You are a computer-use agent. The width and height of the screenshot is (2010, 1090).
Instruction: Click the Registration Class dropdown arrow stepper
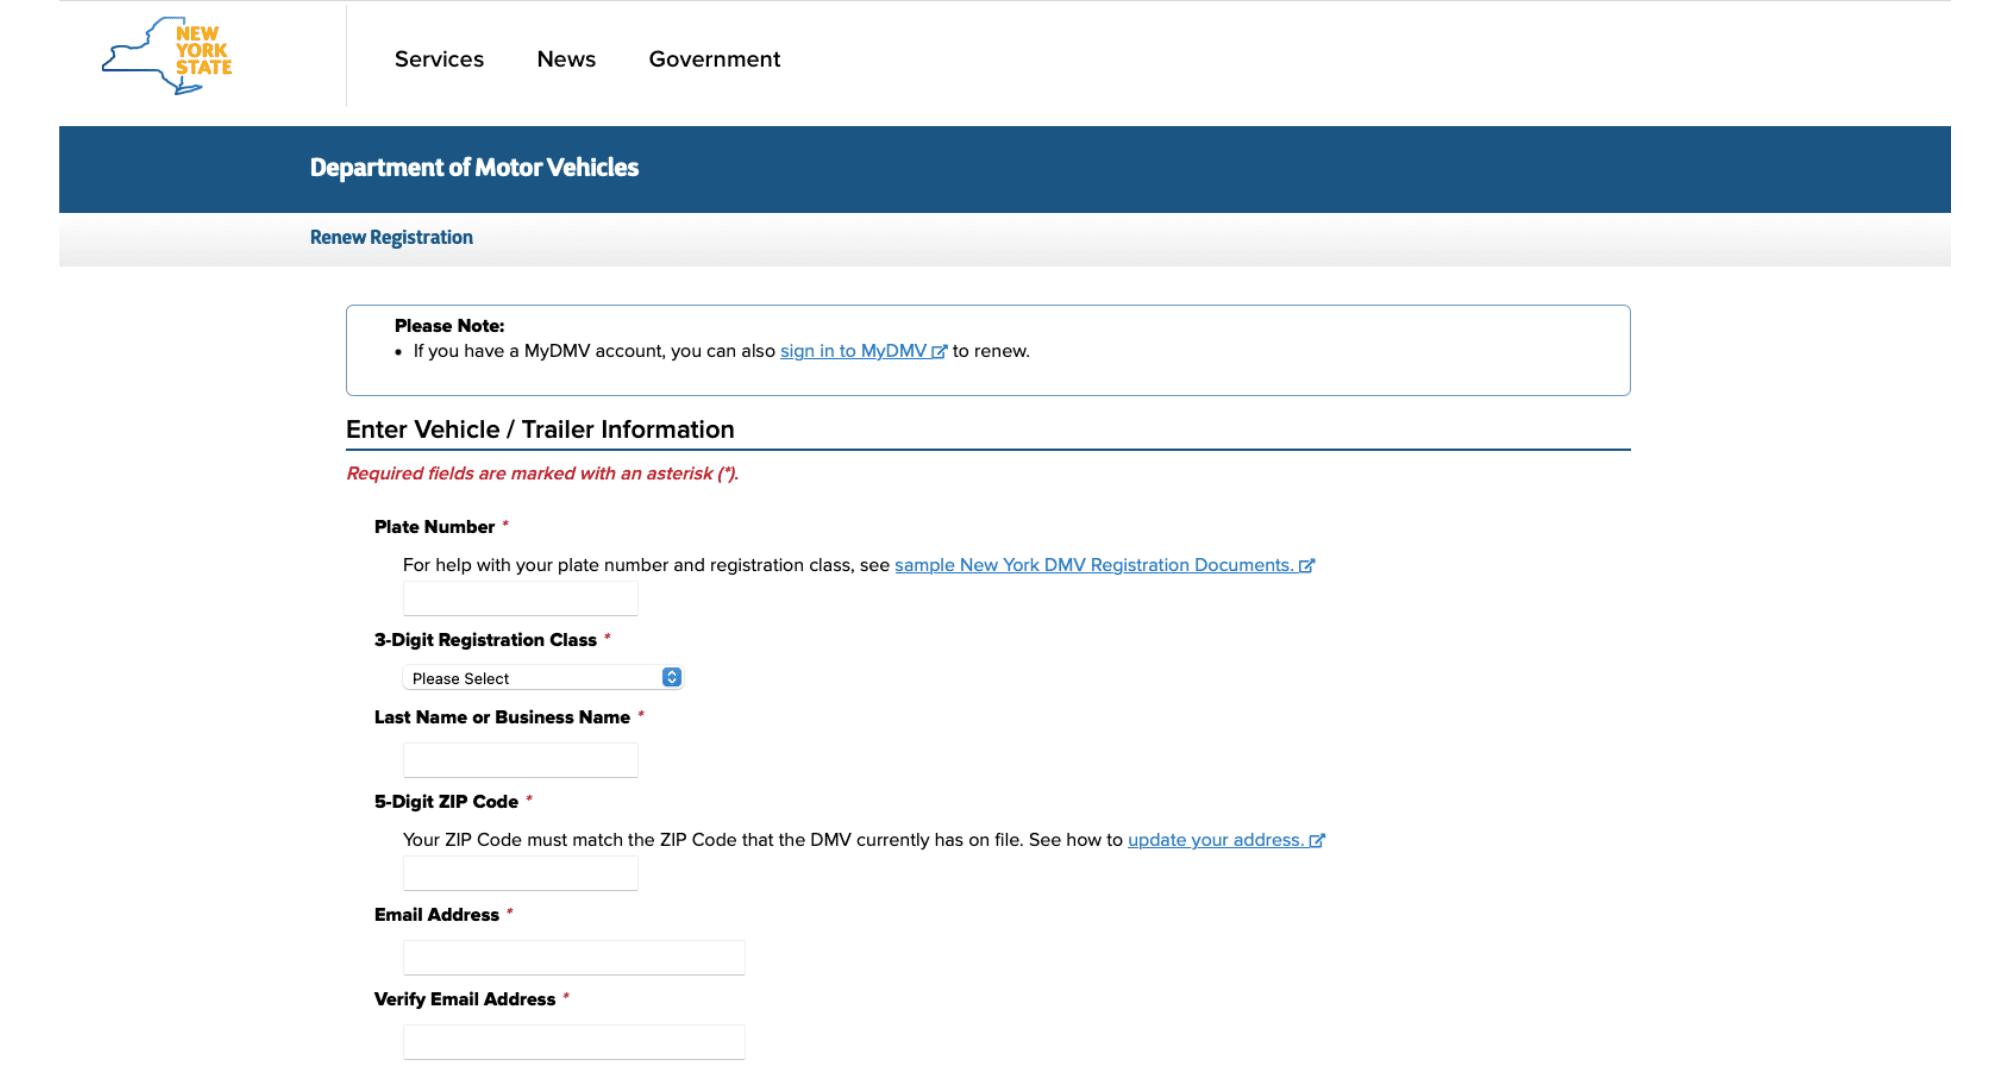tap(672, 678)
